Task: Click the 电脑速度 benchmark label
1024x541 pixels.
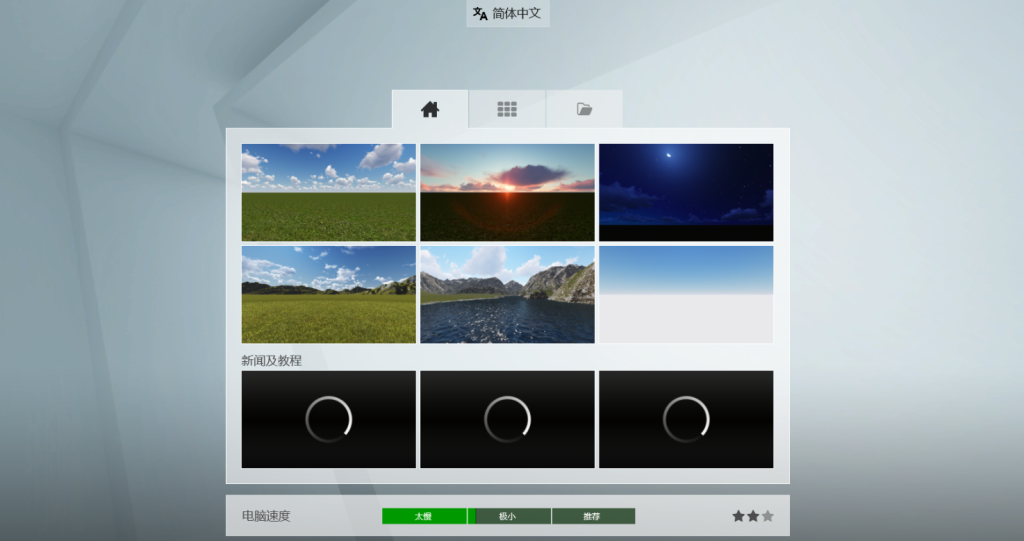Action: point(266,516)
